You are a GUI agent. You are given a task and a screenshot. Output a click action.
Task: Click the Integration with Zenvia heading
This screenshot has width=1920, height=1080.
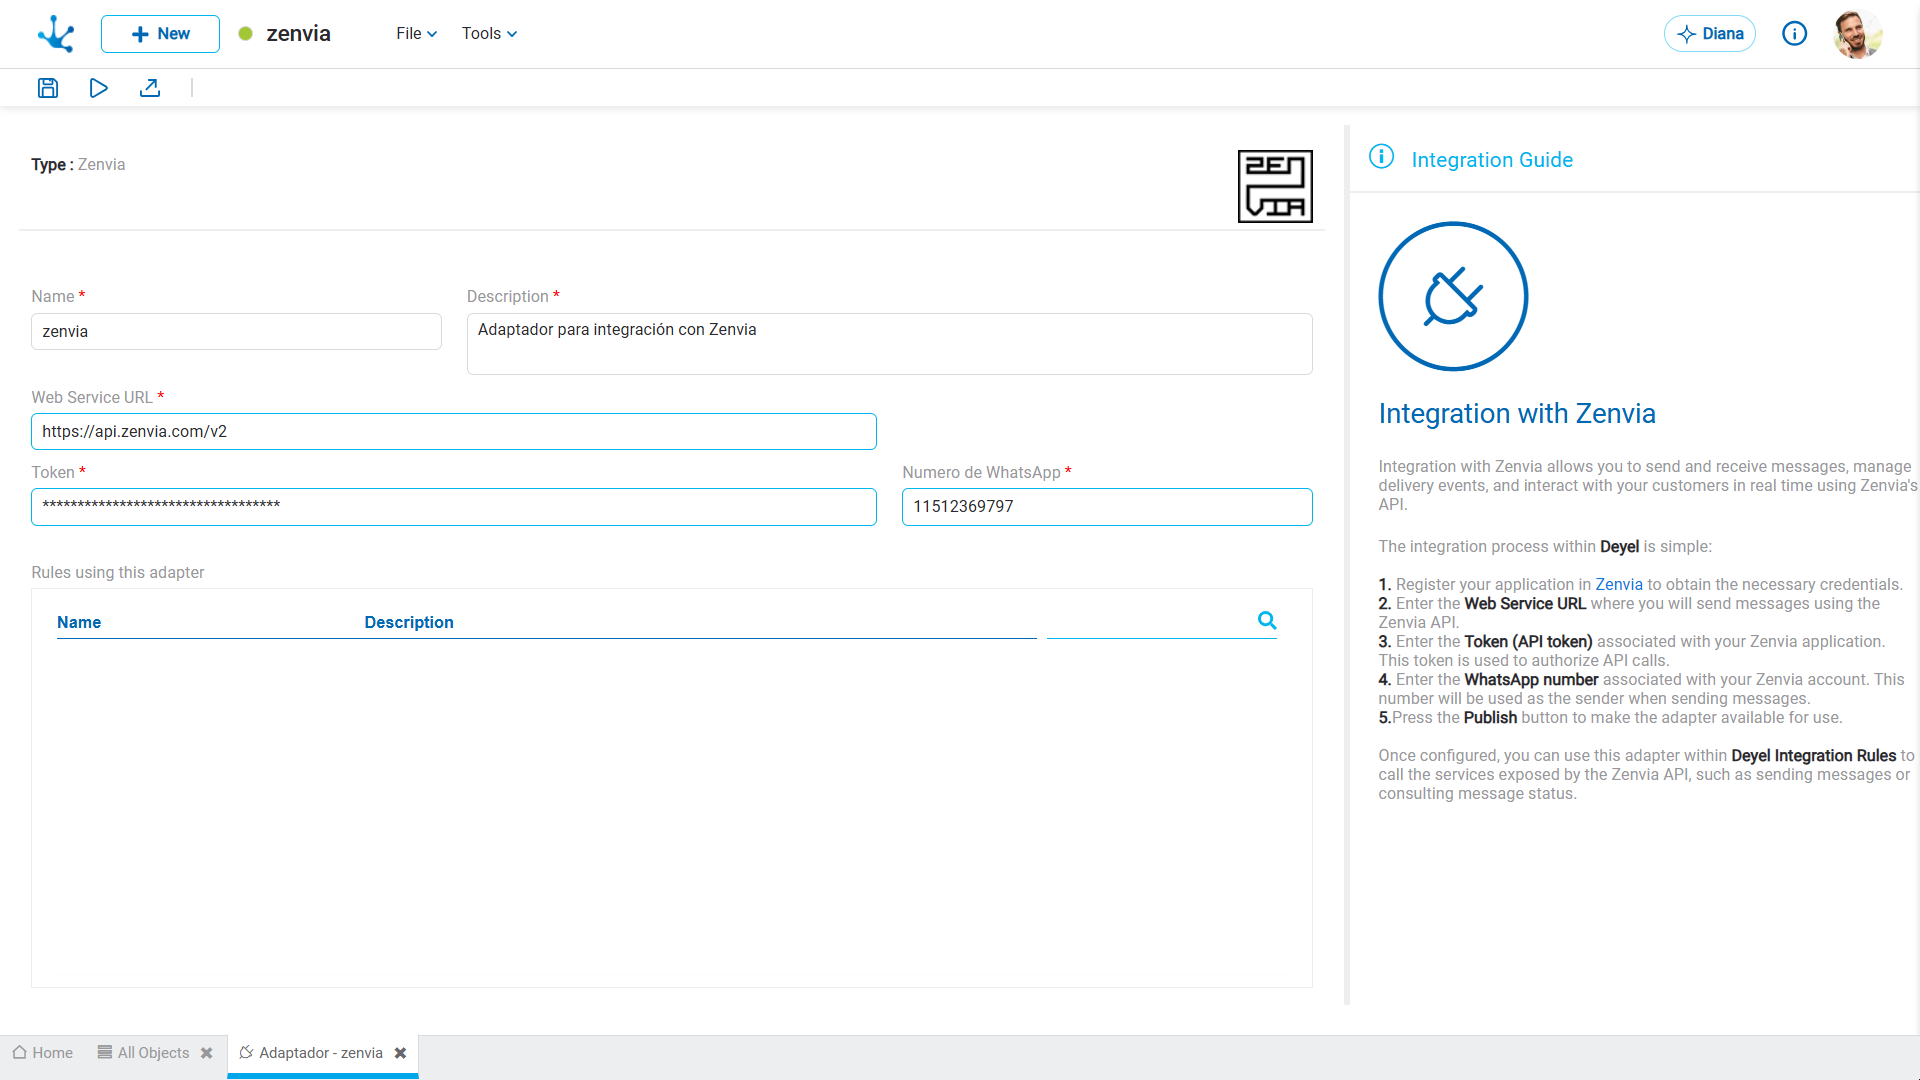click(1517, 414)
